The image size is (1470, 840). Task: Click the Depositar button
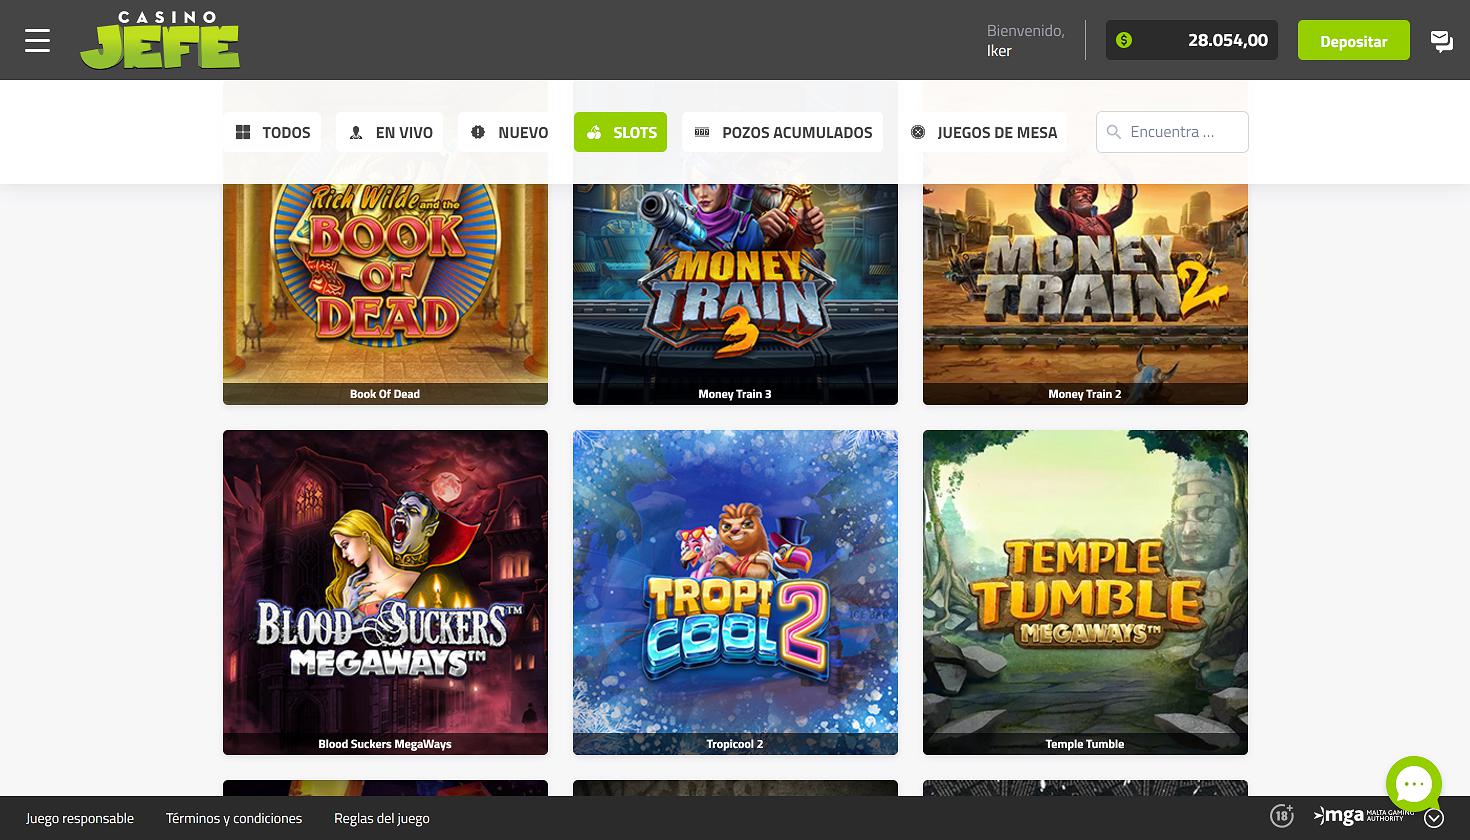1353,40
